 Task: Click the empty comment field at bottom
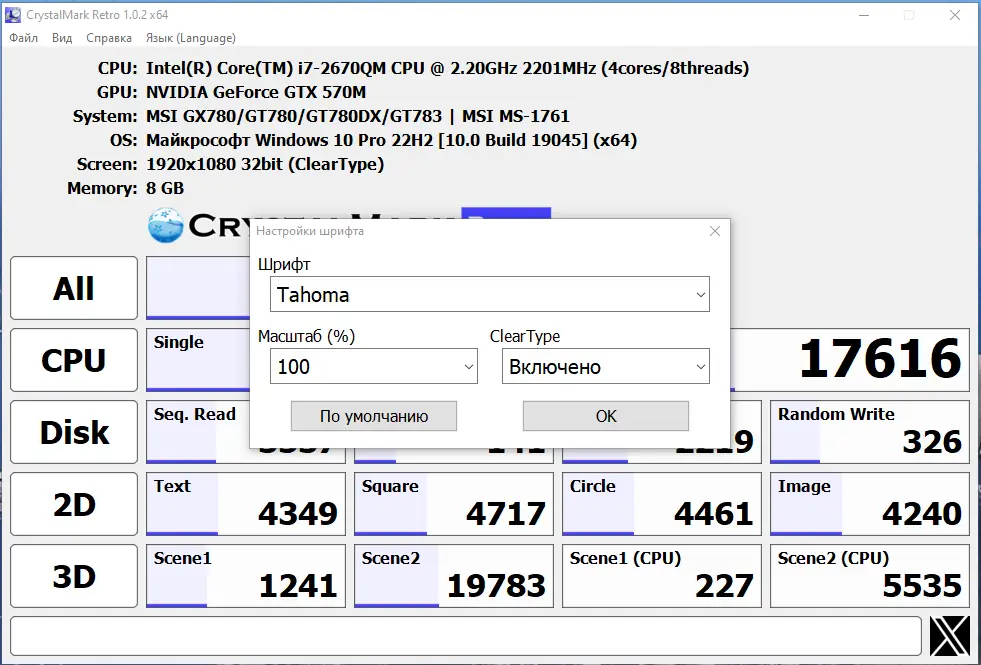click(465, 636)
